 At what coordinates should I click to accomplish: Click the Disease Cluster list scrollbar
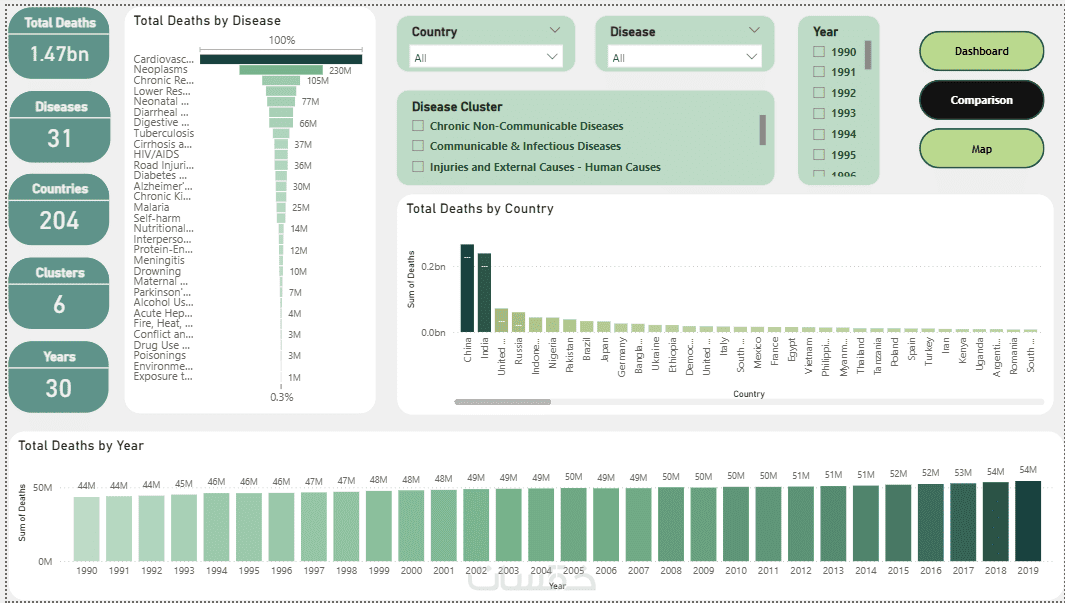pyautogui.click(x=763, y=130)
